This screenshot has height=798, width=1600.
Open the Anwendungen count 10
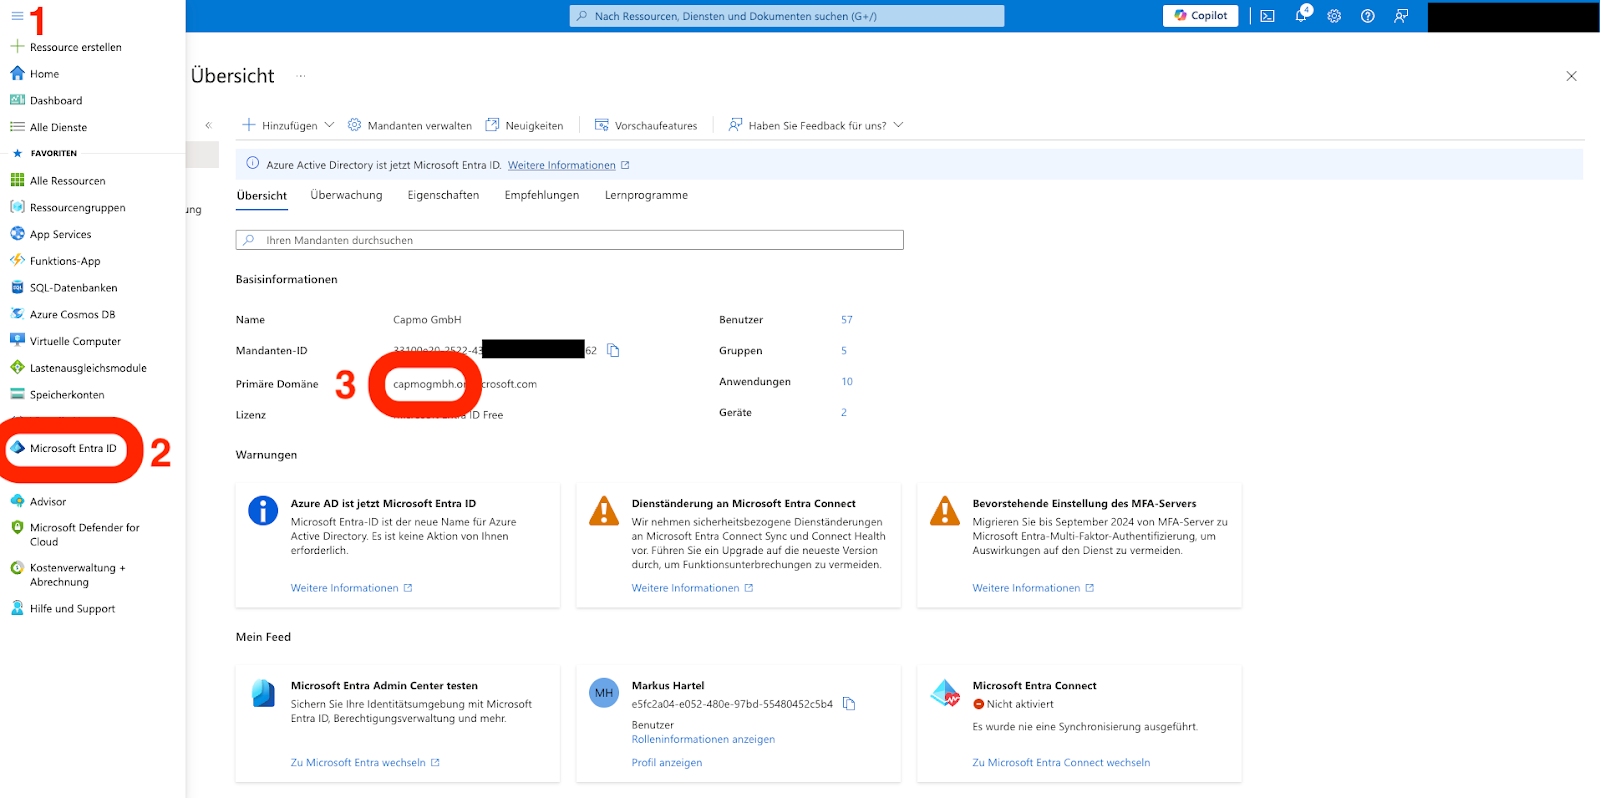click(847, 382)
